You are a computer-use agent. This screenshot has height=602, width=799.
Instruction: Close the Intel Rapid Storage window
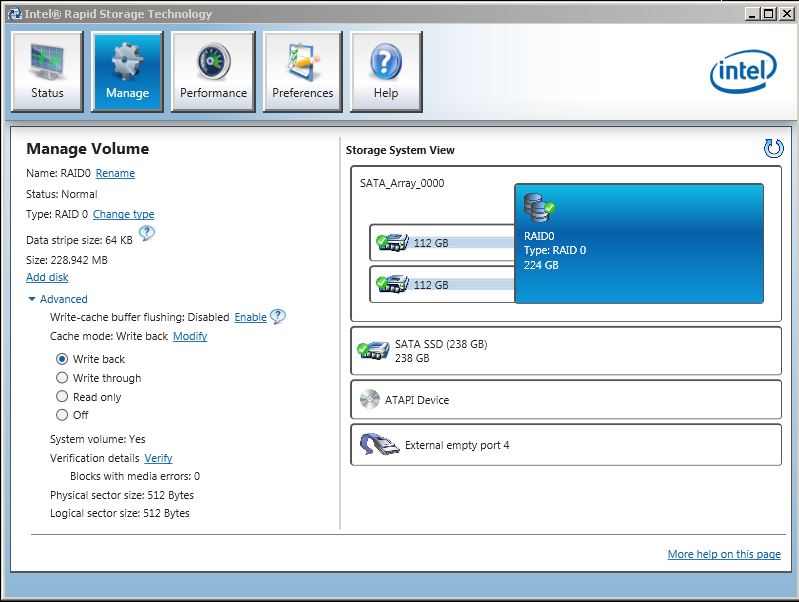point(786,14)
